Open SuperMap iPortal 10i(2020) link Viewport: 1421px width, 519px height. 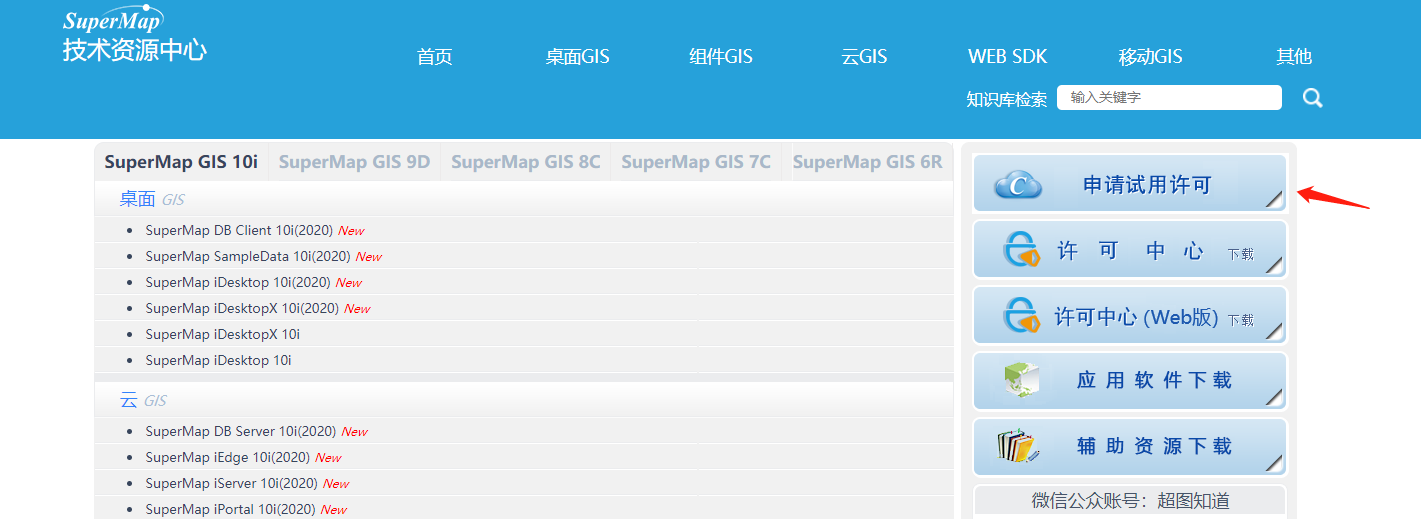click(231, 509)
